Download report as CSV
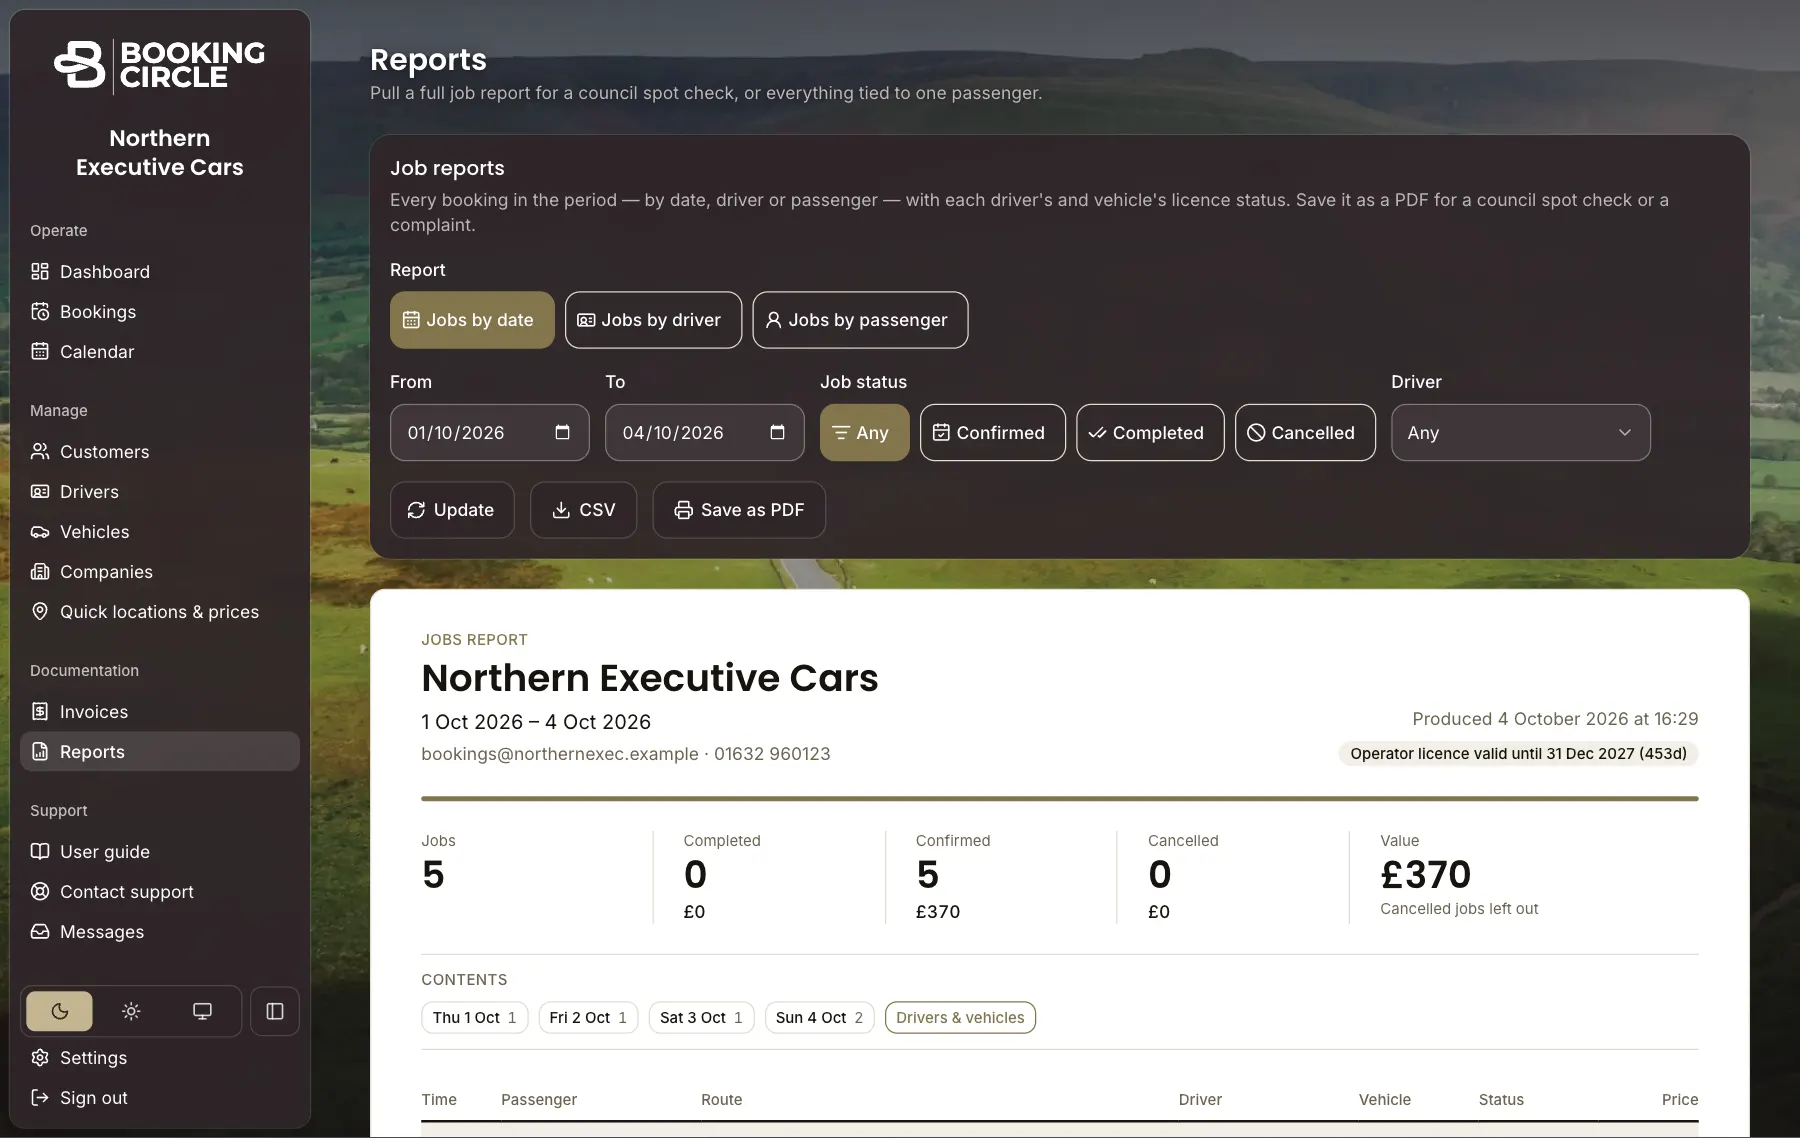Viewport: 1800px width, 1138px height. tap(584, 510)
